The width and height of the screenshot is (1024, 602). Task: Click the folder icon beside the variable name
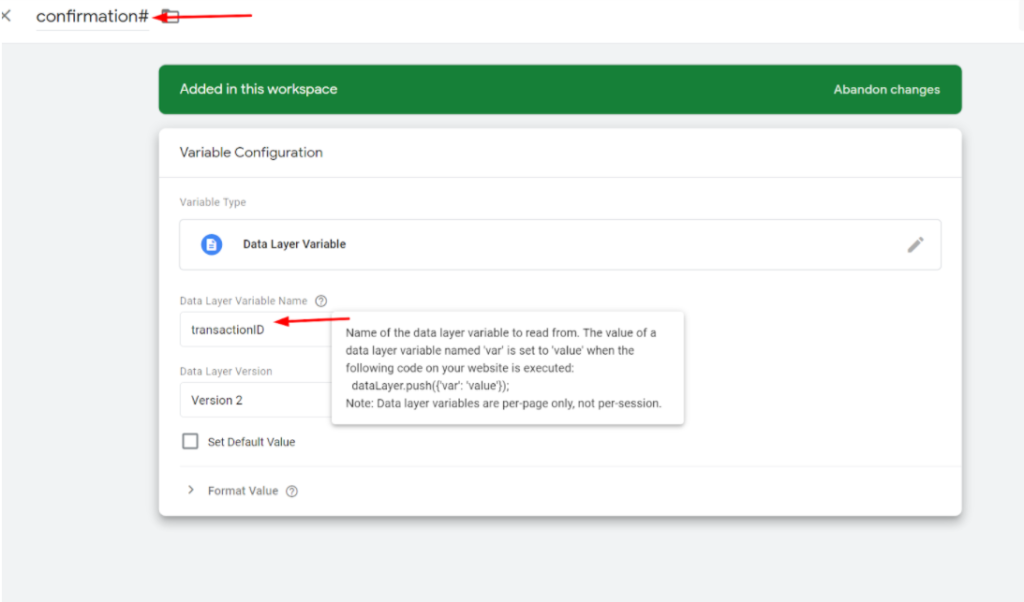(171, 16)
